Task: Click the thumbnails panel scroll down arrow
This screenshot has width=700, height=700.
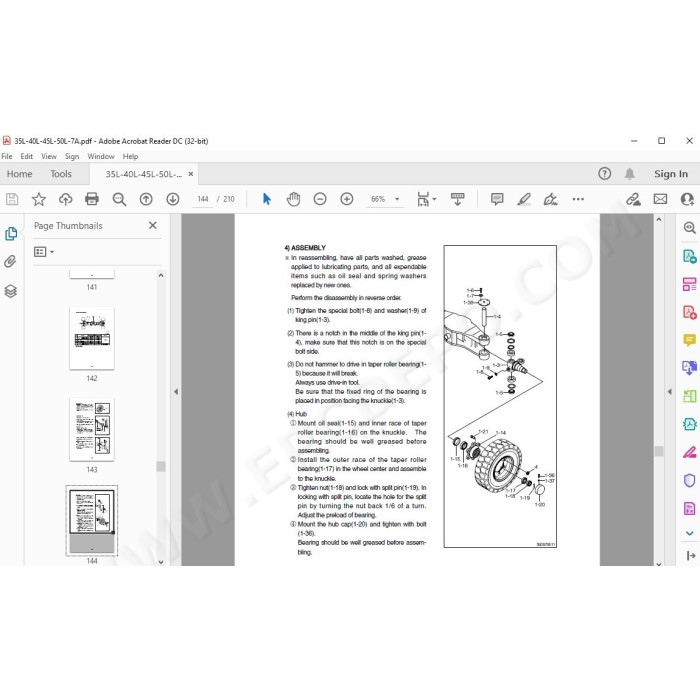Action: [161, 562]
